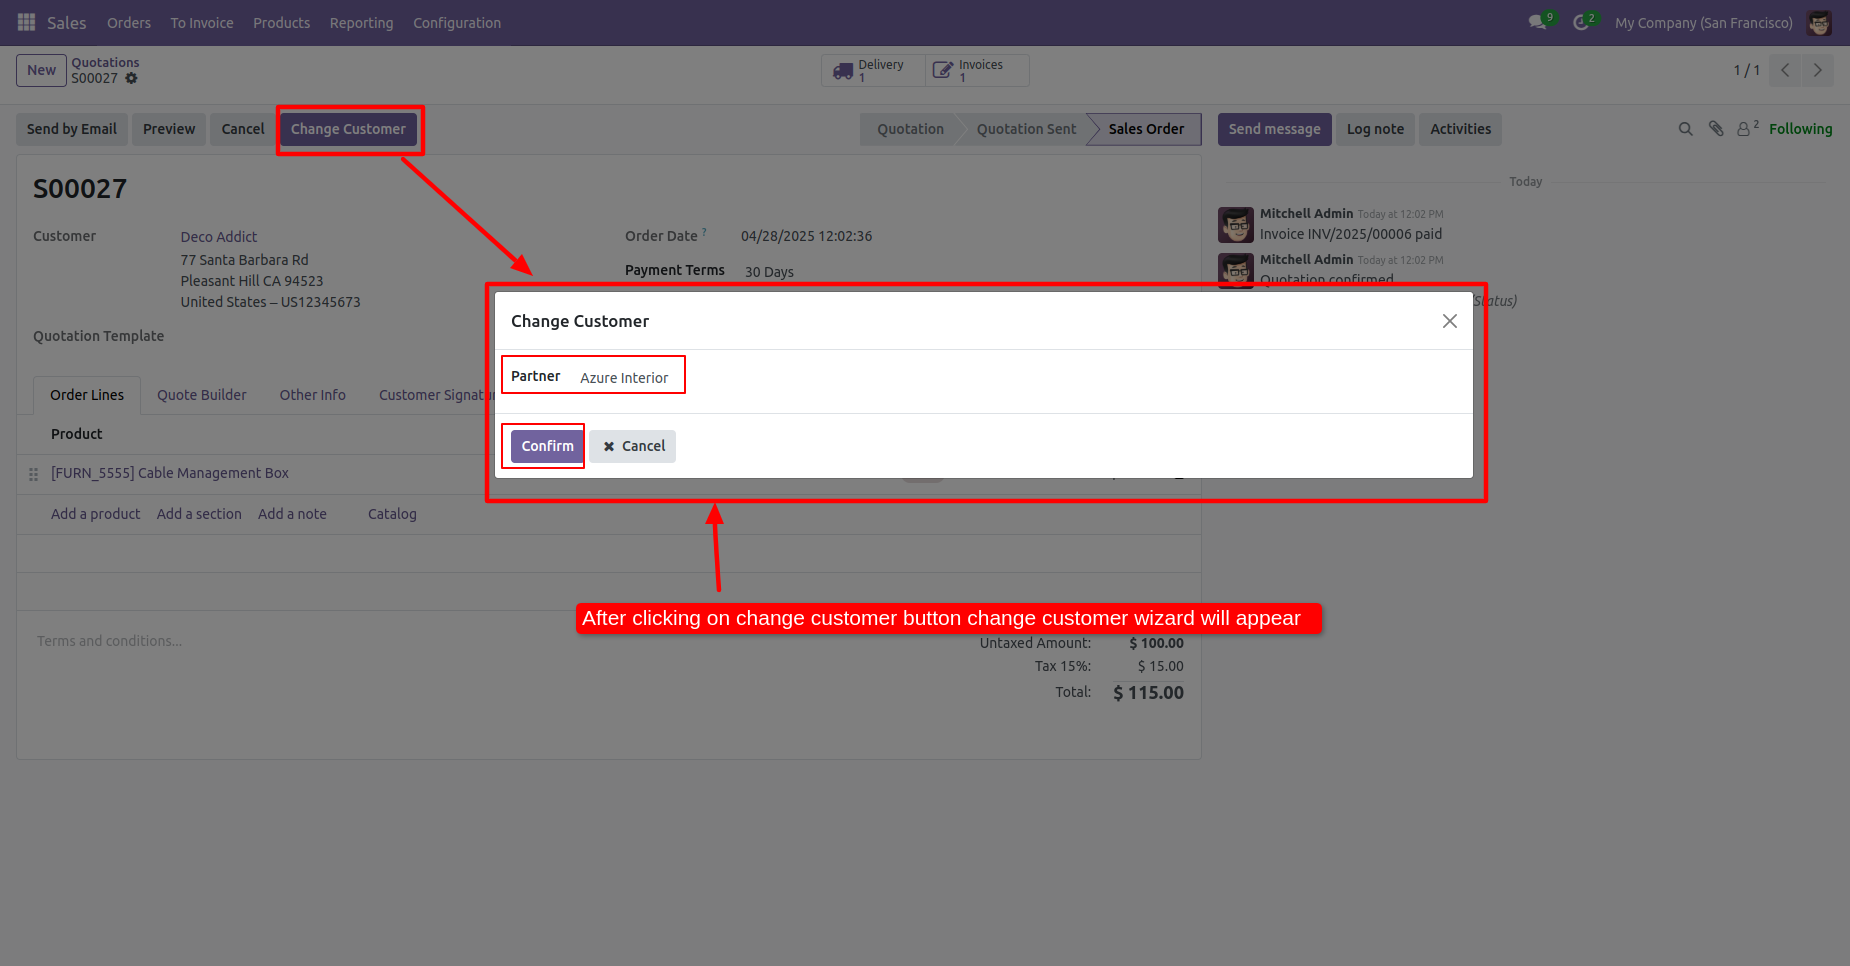Click Mitchell Admin name on invoice paid message

pyautogui.click(x=1306, y=213)
